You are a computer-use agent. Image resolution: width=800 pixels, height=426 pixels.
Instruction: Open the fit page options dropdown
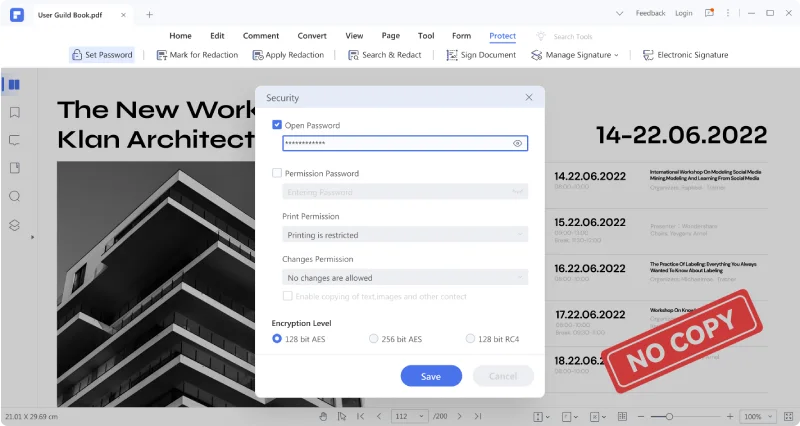click(598, 417)
